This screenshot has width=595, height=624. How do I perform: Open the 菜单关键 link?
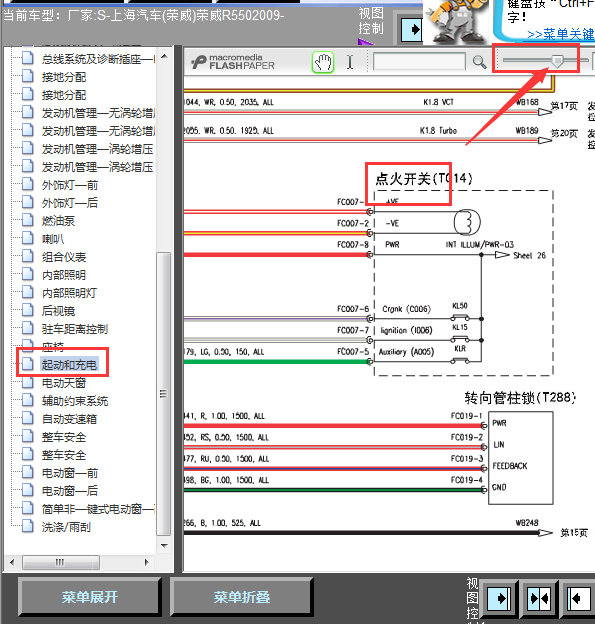click(560, 35)
